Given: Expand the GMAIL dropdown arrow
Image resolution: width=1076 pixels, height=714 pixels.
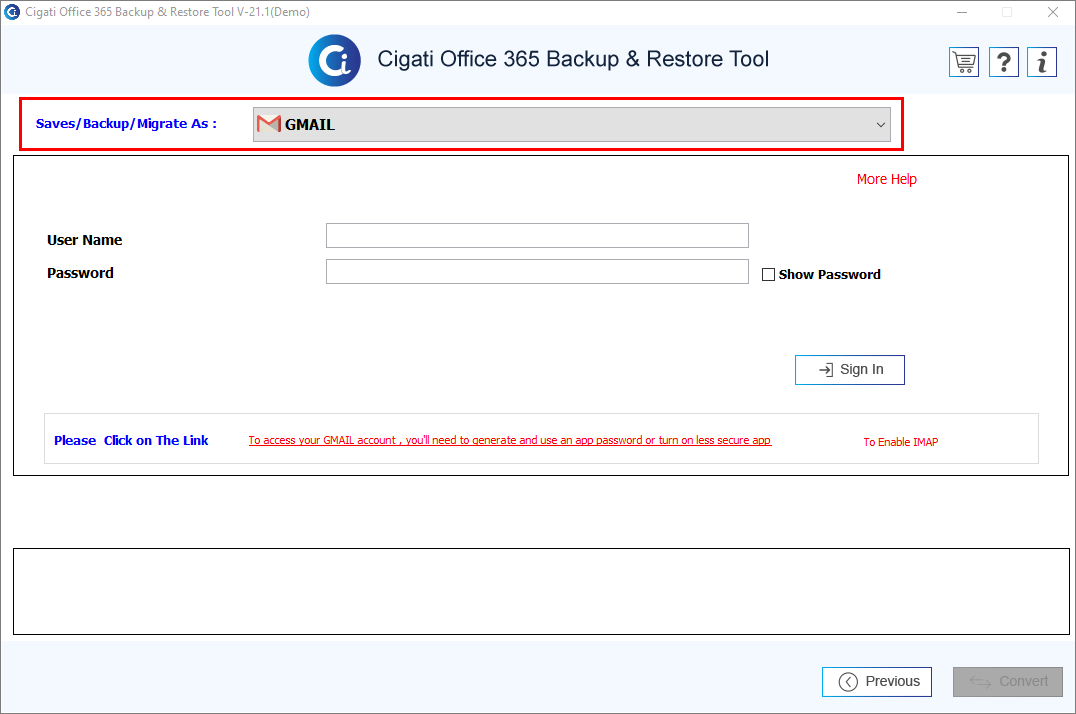Looking at the screenshot, I should point(880,125).
